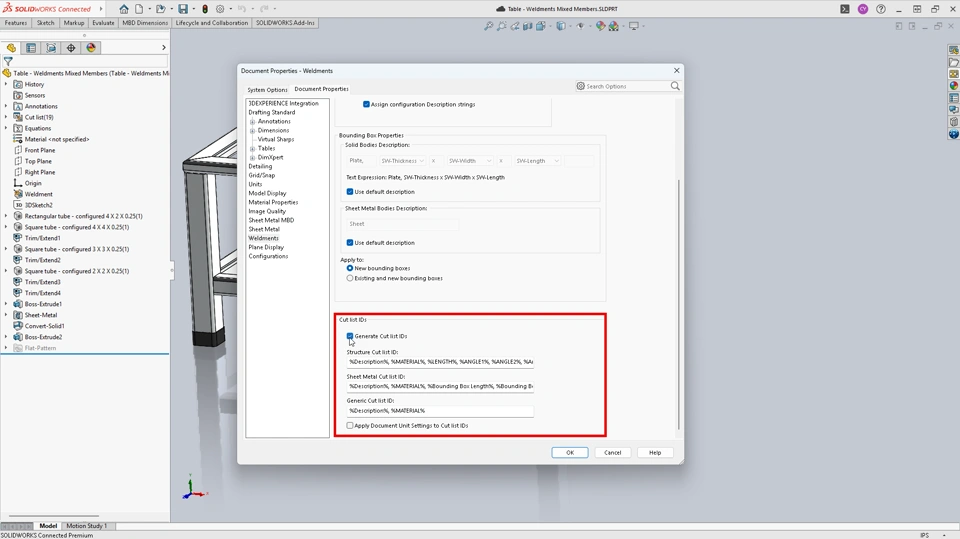Screen dimensions: 960x539
Task: Expand Tables in the dialog tree
Action: point(252,148)
